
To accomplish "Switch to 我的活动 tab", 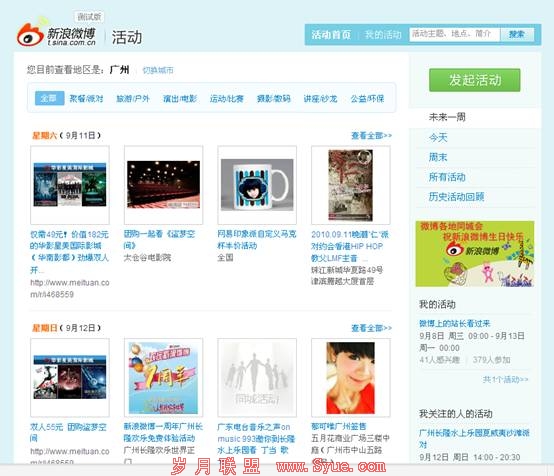I will pos(383,35).
